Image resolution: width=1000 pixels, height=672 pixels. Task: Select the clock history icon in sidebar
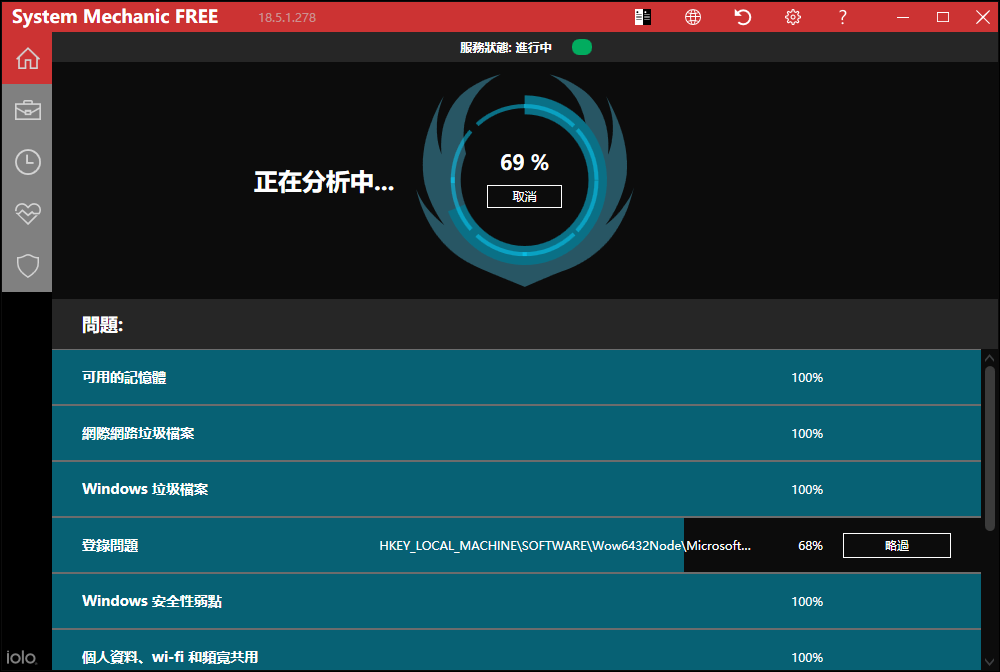[x=27, y=162]
